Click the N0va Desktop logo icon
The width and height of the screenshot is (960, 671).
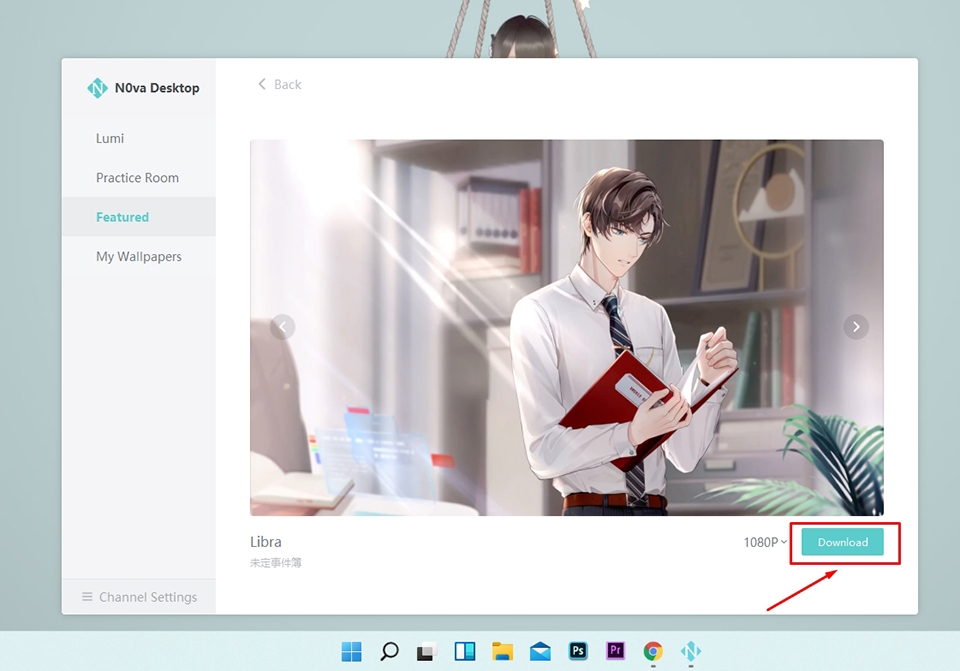point(97,88)
